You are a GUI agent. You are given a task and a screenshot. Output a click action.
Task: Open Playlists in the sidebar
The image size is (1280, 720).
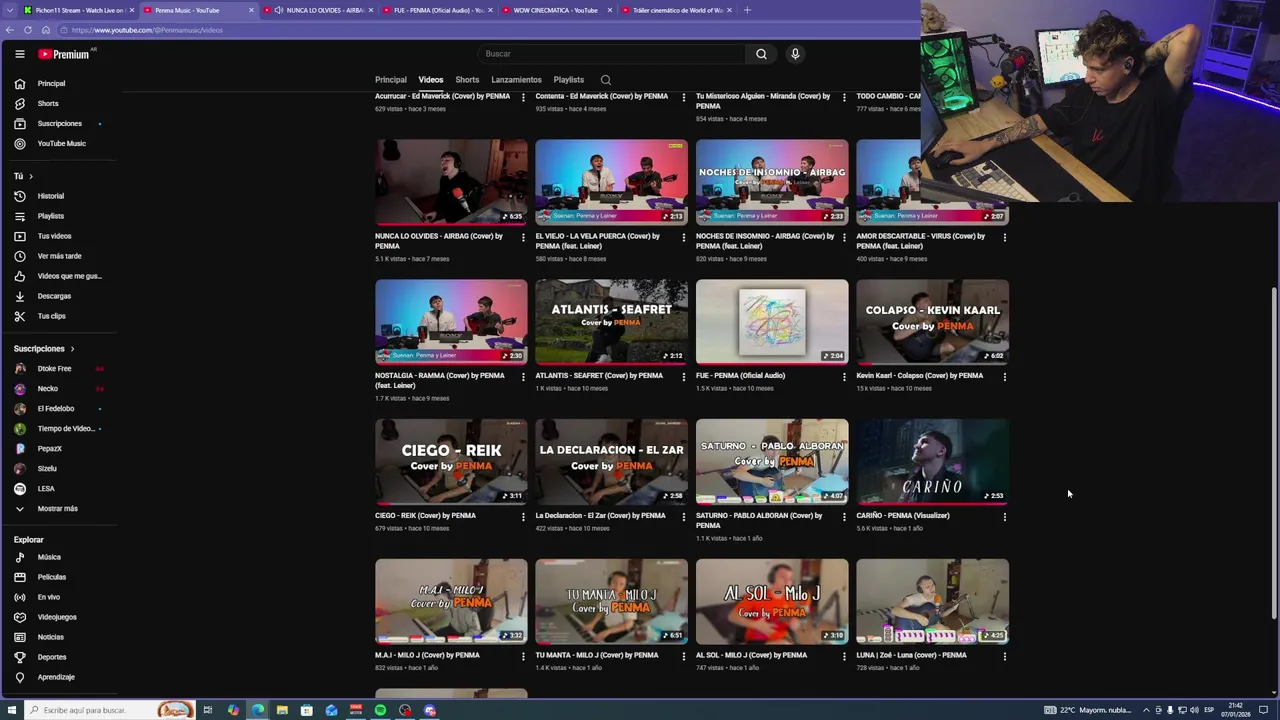(58, 216)
